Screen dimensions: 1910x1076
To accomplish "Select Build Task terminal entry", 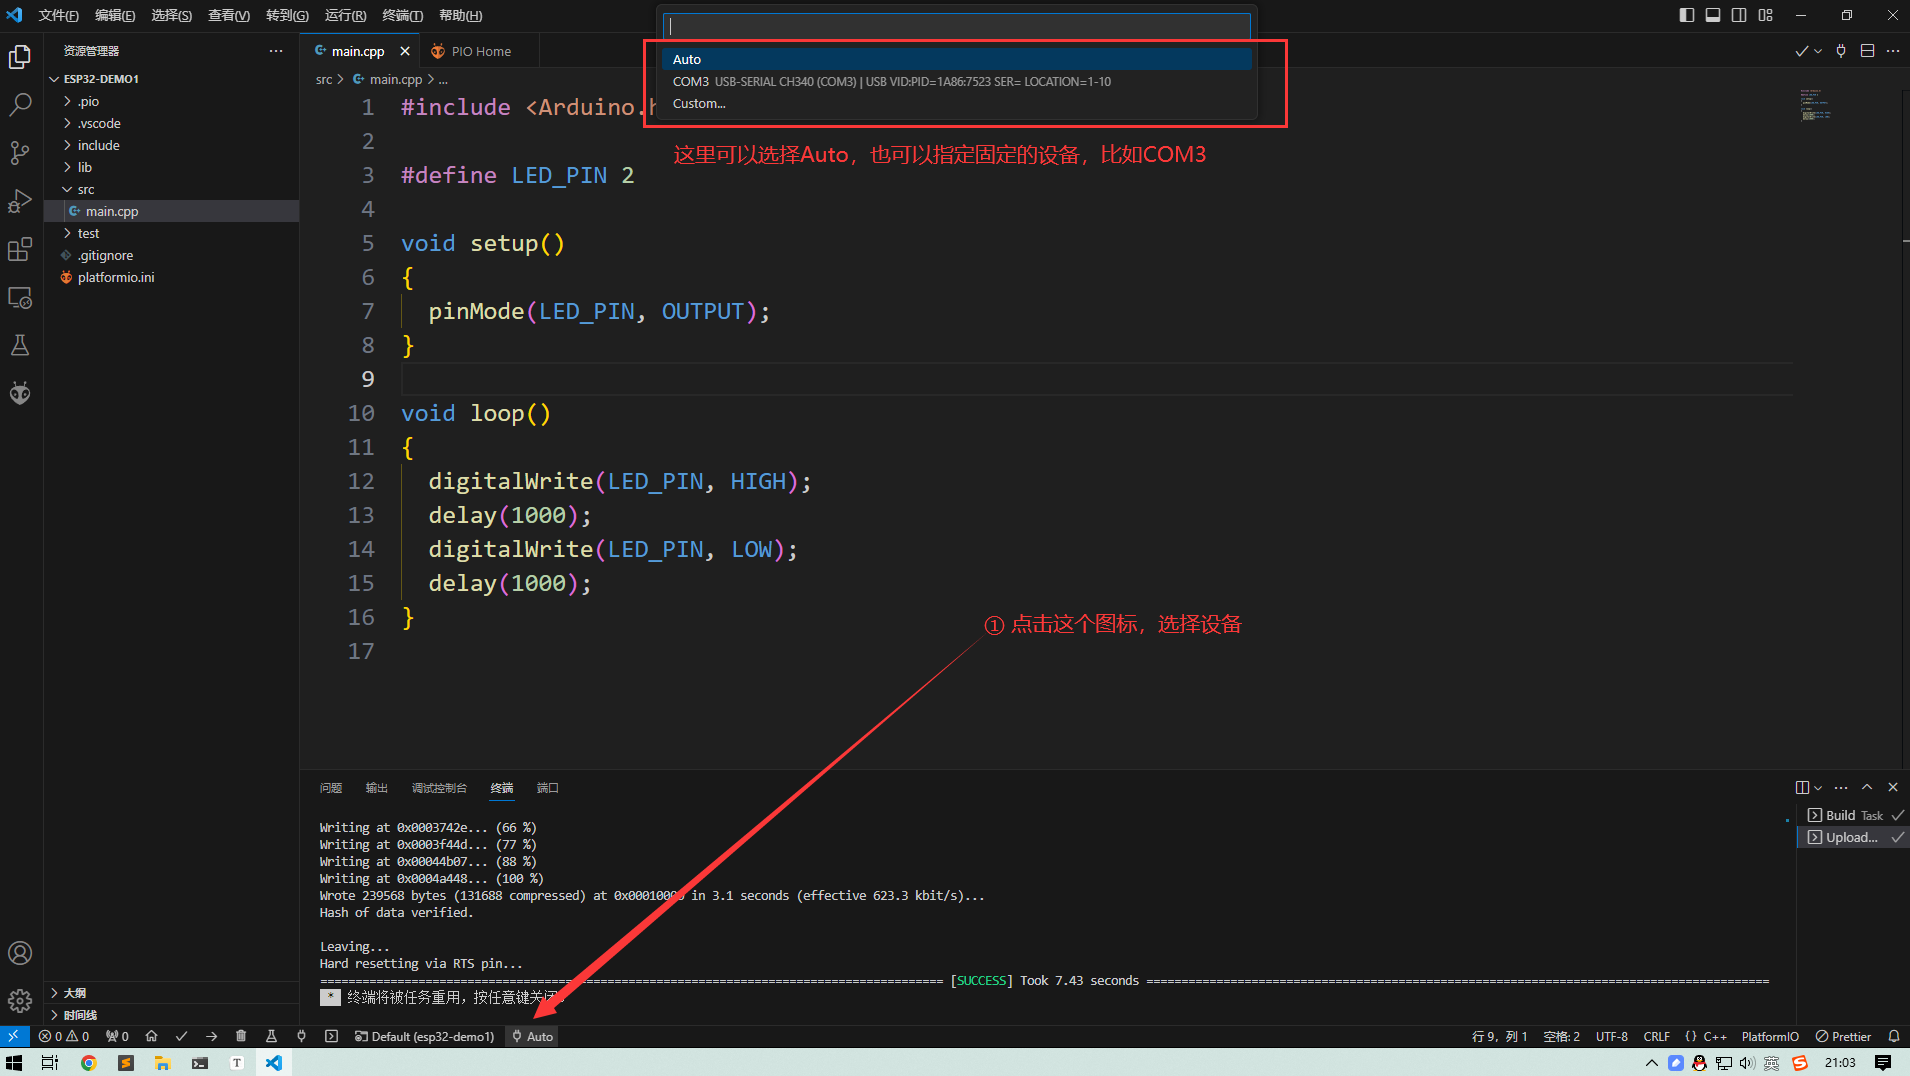I will pos(1853,815).
